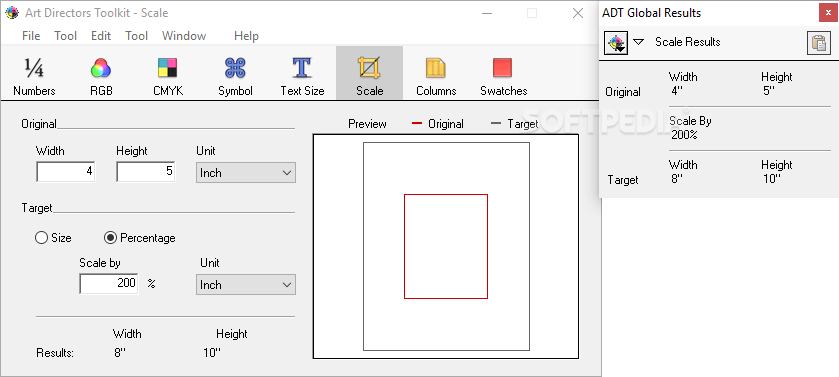Open the Window menu
The width and height of the screenshot is (839, 377).
(x=184, y=36)
